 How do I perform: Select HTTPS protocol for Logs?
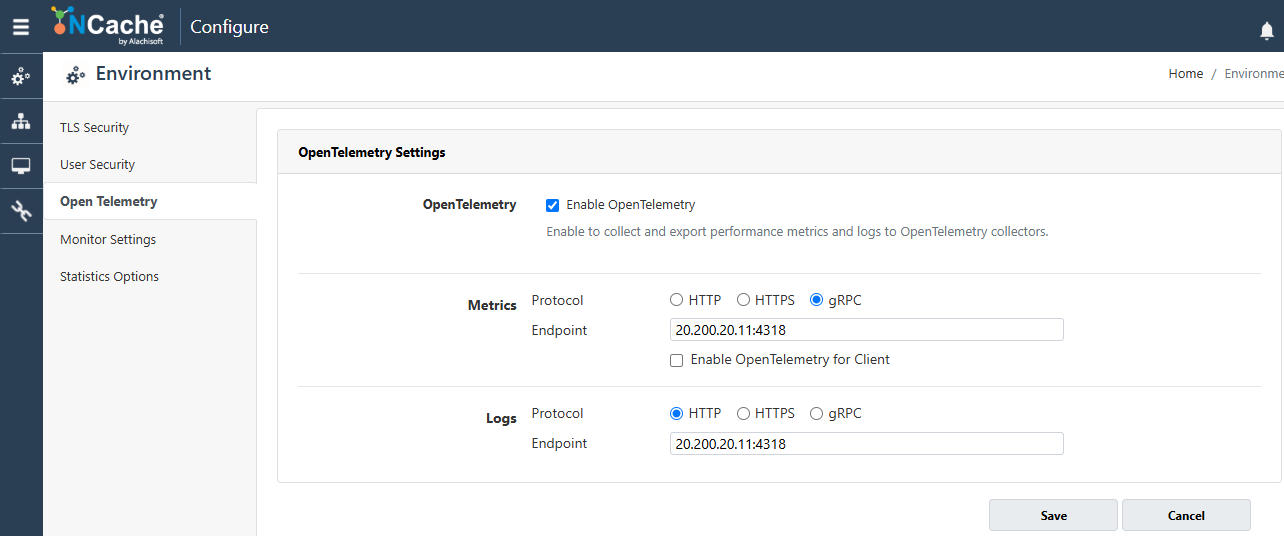pyautogui.click(x=743, y=413)
